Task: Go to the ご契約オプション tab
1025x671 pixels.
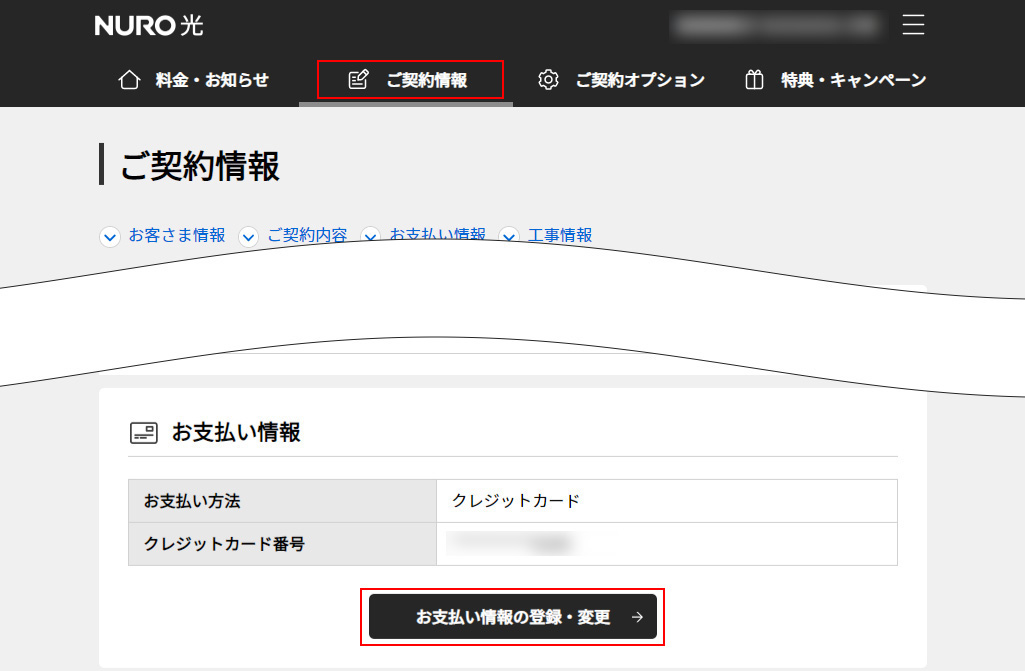Action: [621, 80]
